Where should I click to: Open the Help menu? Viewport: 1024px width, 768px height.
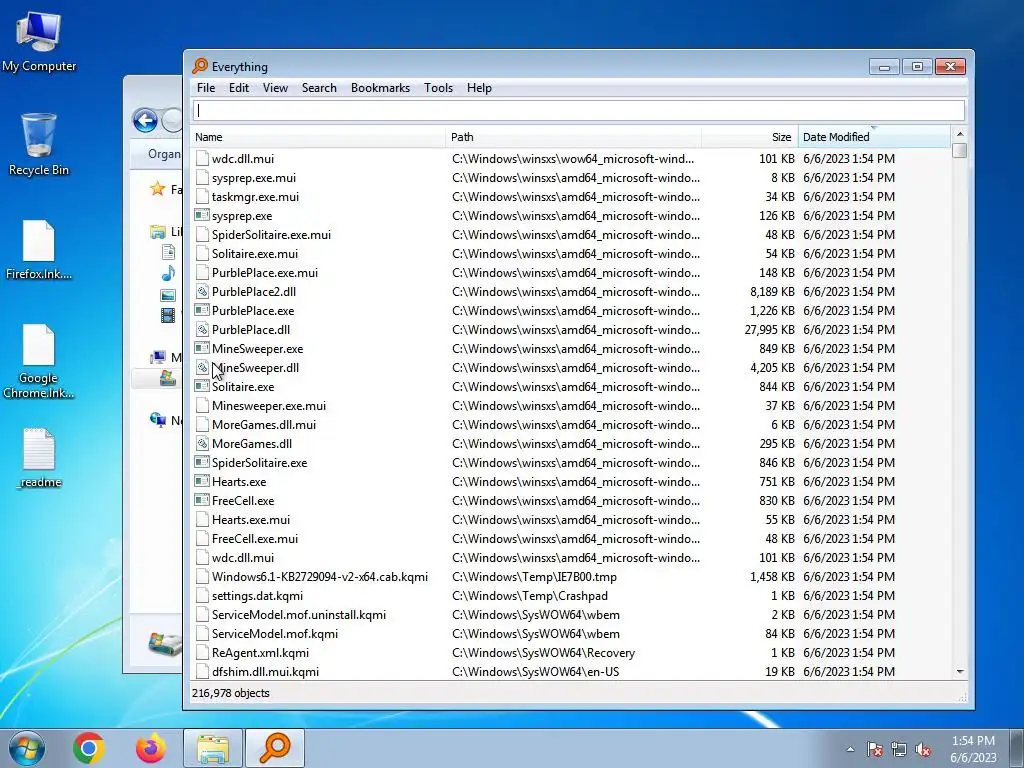(x=479, y=88)
